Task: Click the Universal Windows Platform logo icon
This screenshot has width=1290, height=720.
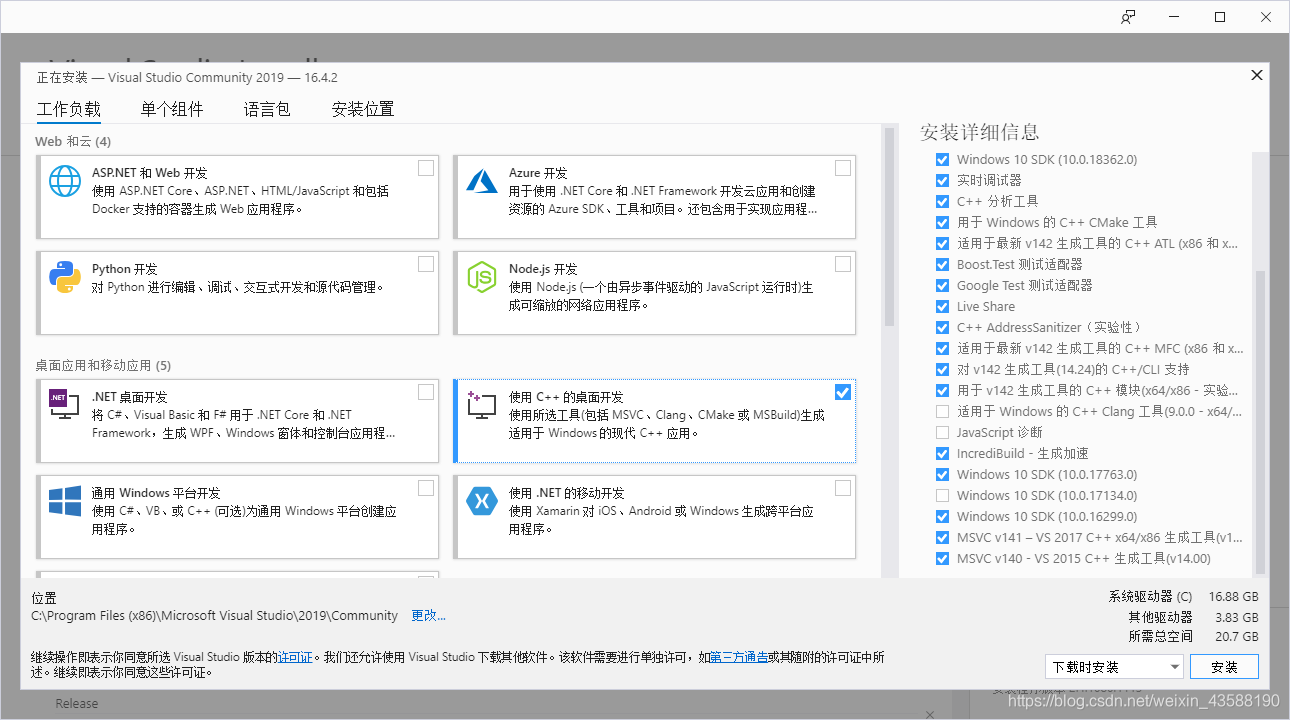Action: 65,501
